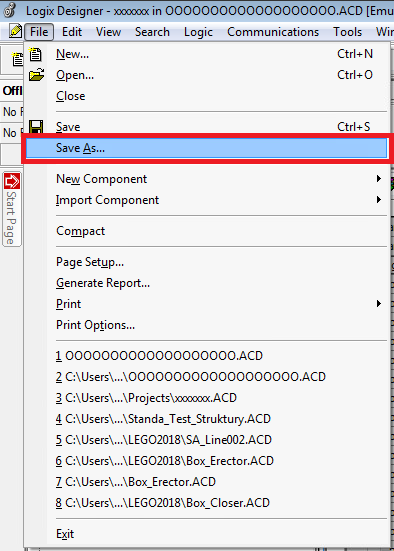Click the Start Page red arrow icon
This screenshot has height=551, width=394.
(x=12, y=181)
